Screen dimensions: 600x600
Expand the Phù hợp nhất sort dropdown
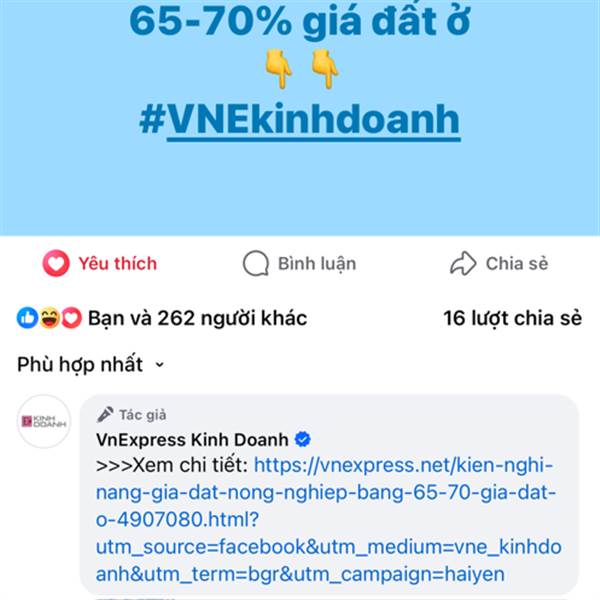91,364
